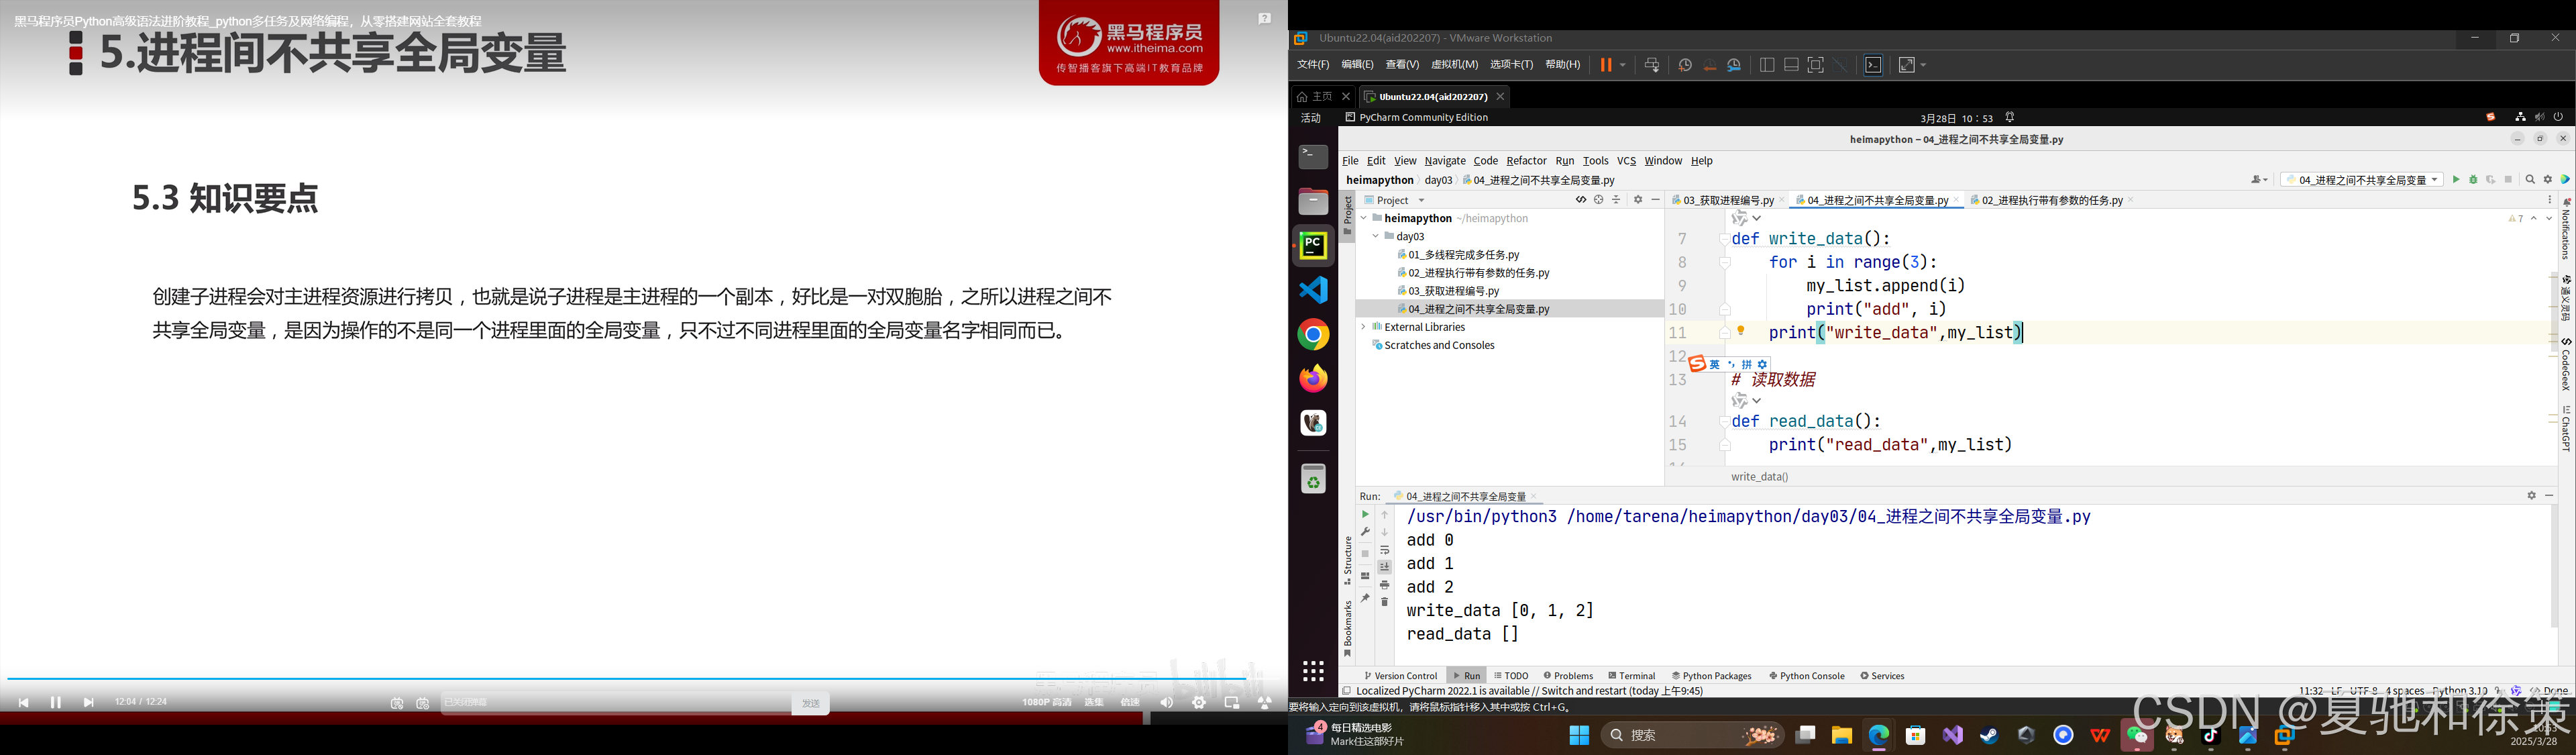
Task: Click the print icon in Run panel
Action: coord(1384,584)
